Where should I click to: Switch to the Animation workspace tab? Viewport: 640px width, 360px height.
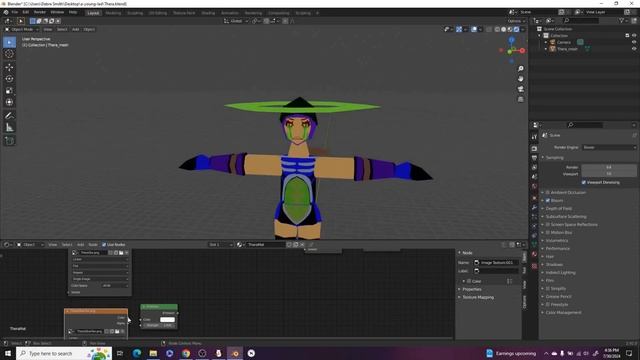point(230,13)
